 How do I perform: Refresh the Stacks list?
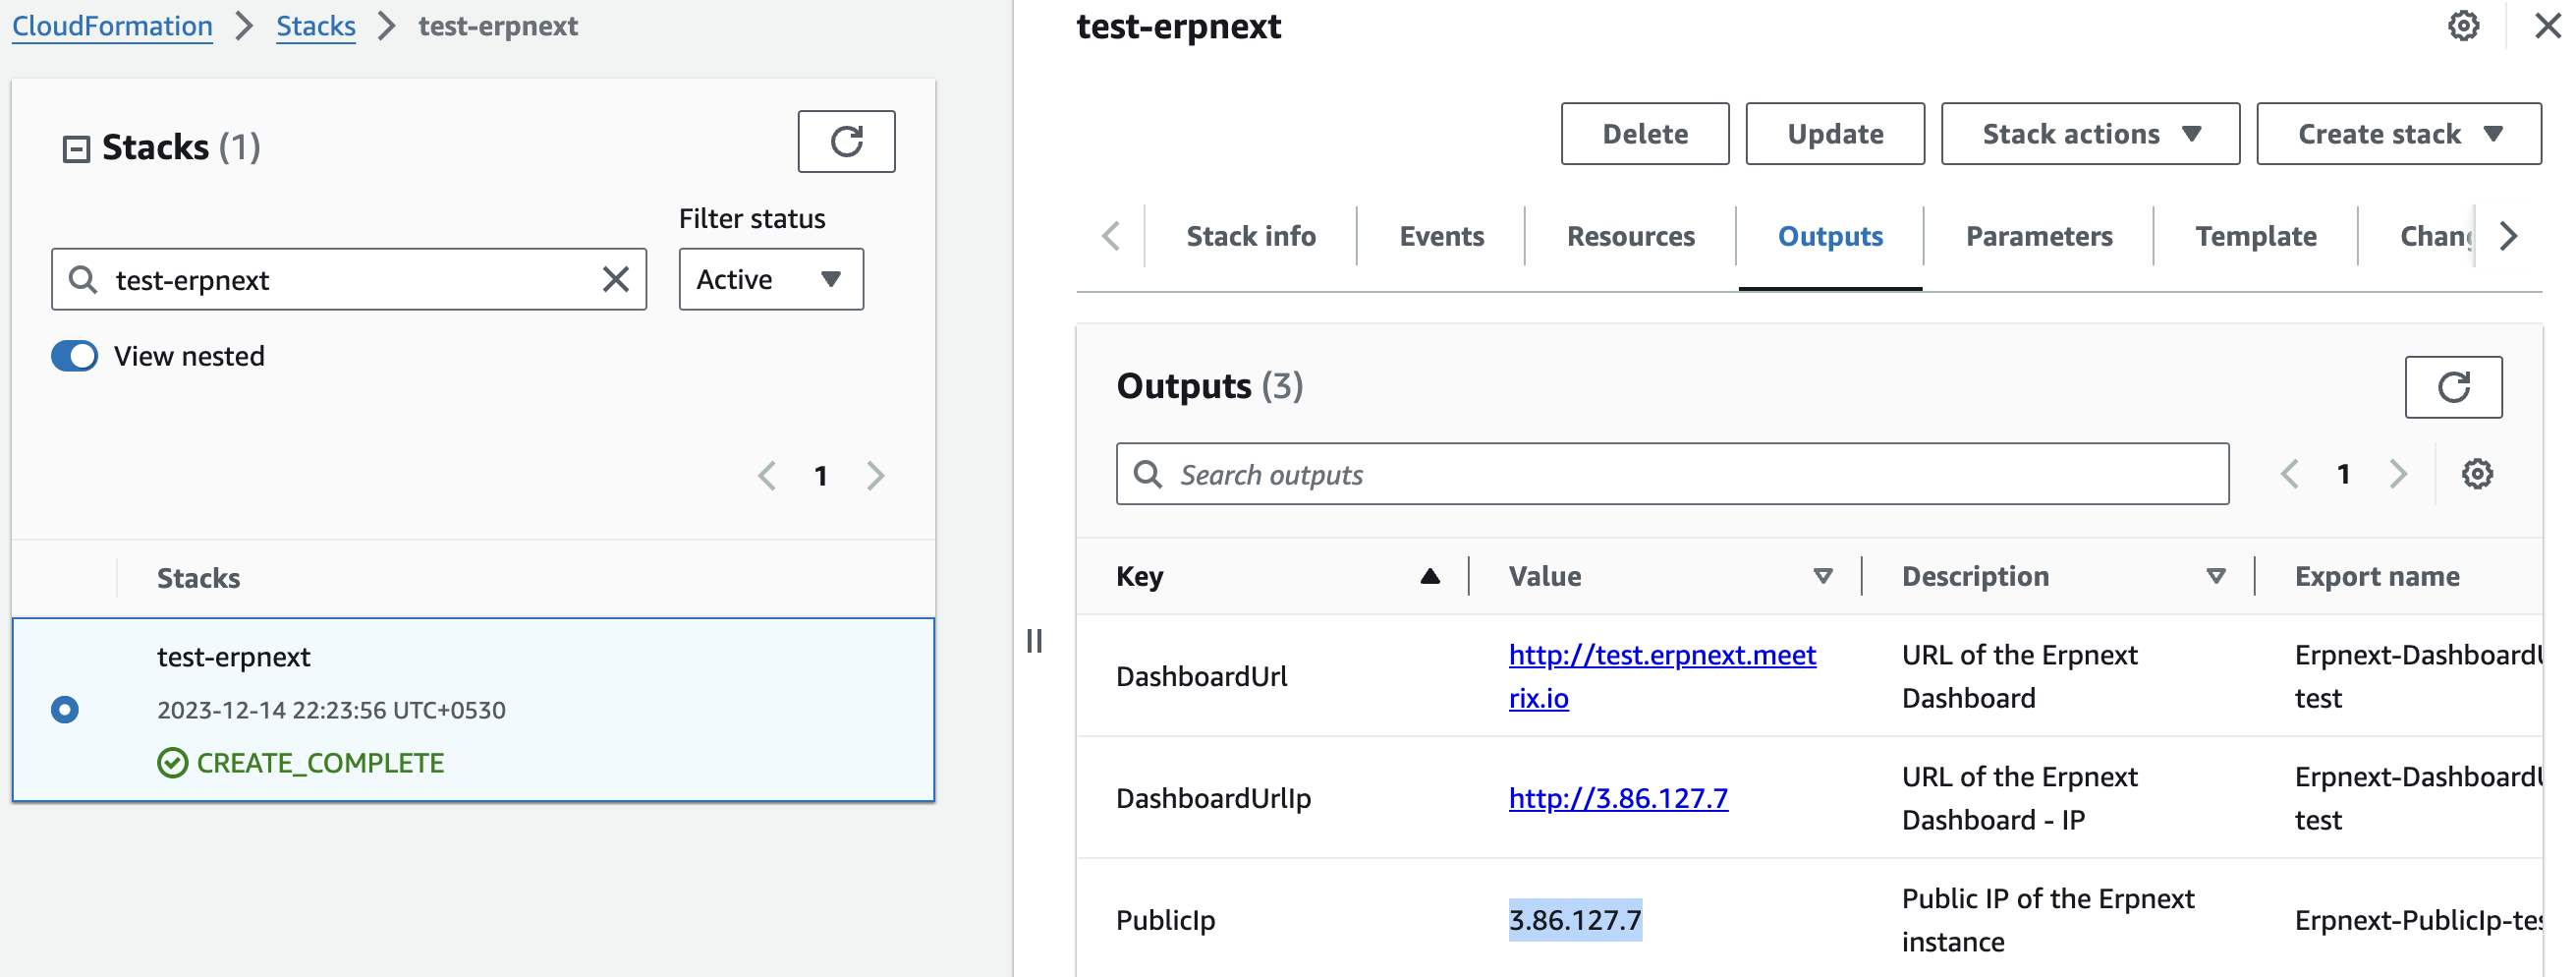[845, 141]
